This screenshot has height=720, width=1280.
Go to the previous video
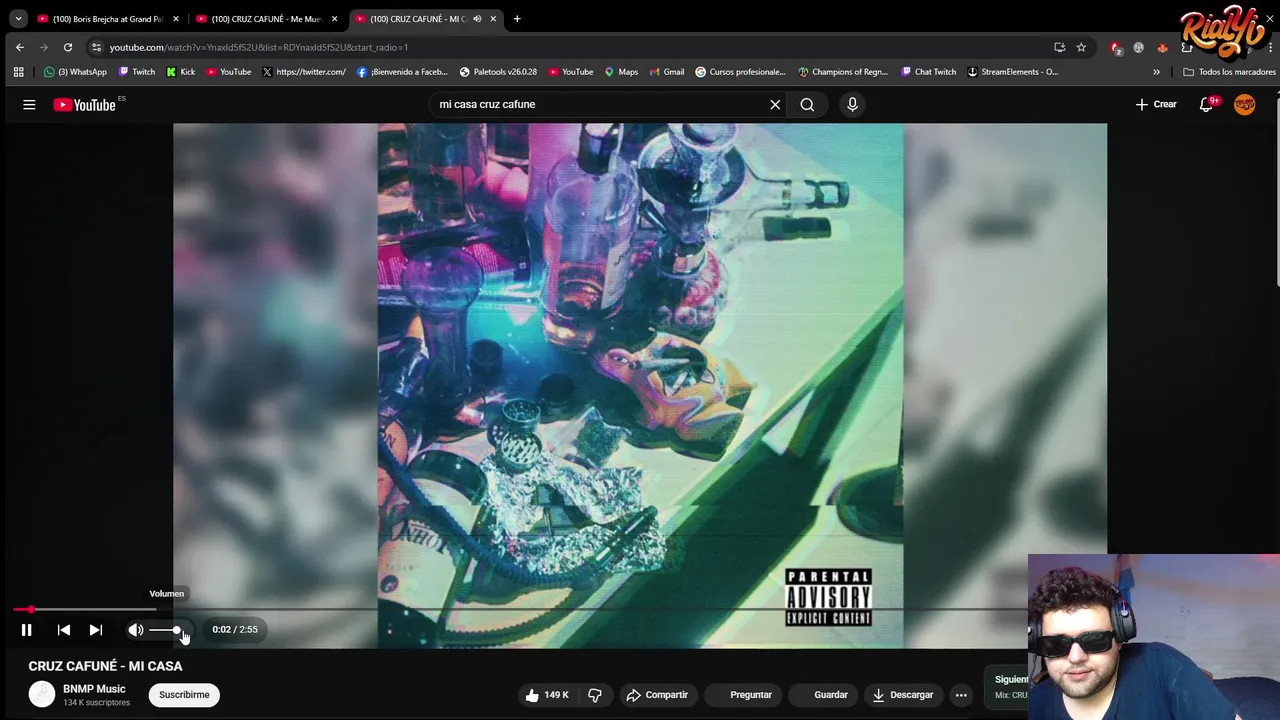pos(64,630)
